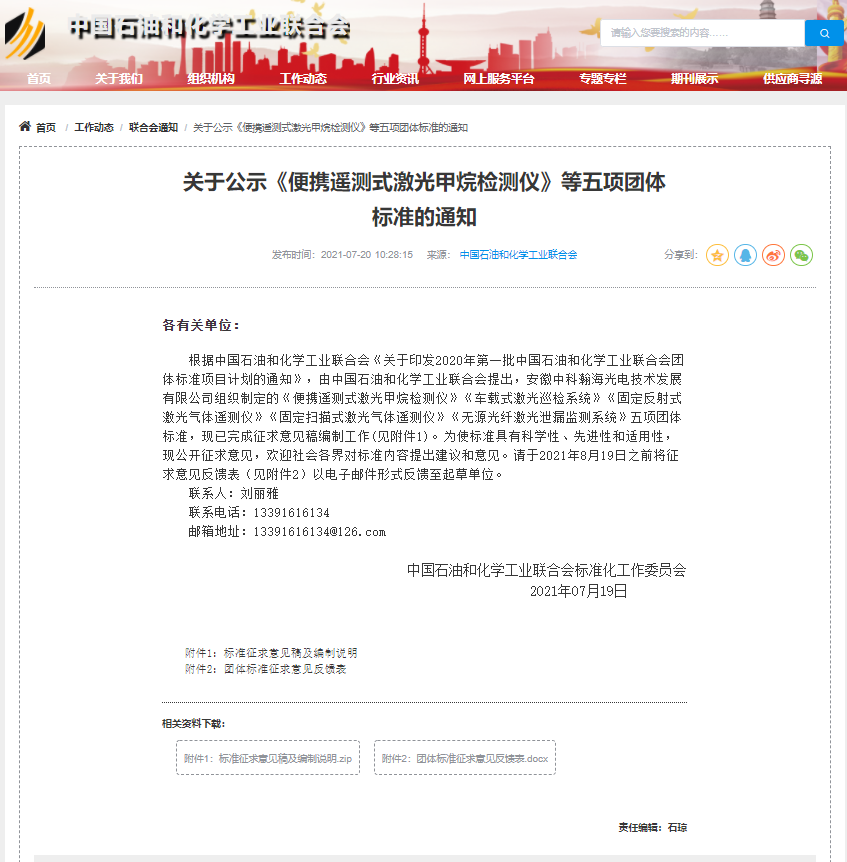Focus the search input field
847x862 pixels.
(x=702, y=33)
